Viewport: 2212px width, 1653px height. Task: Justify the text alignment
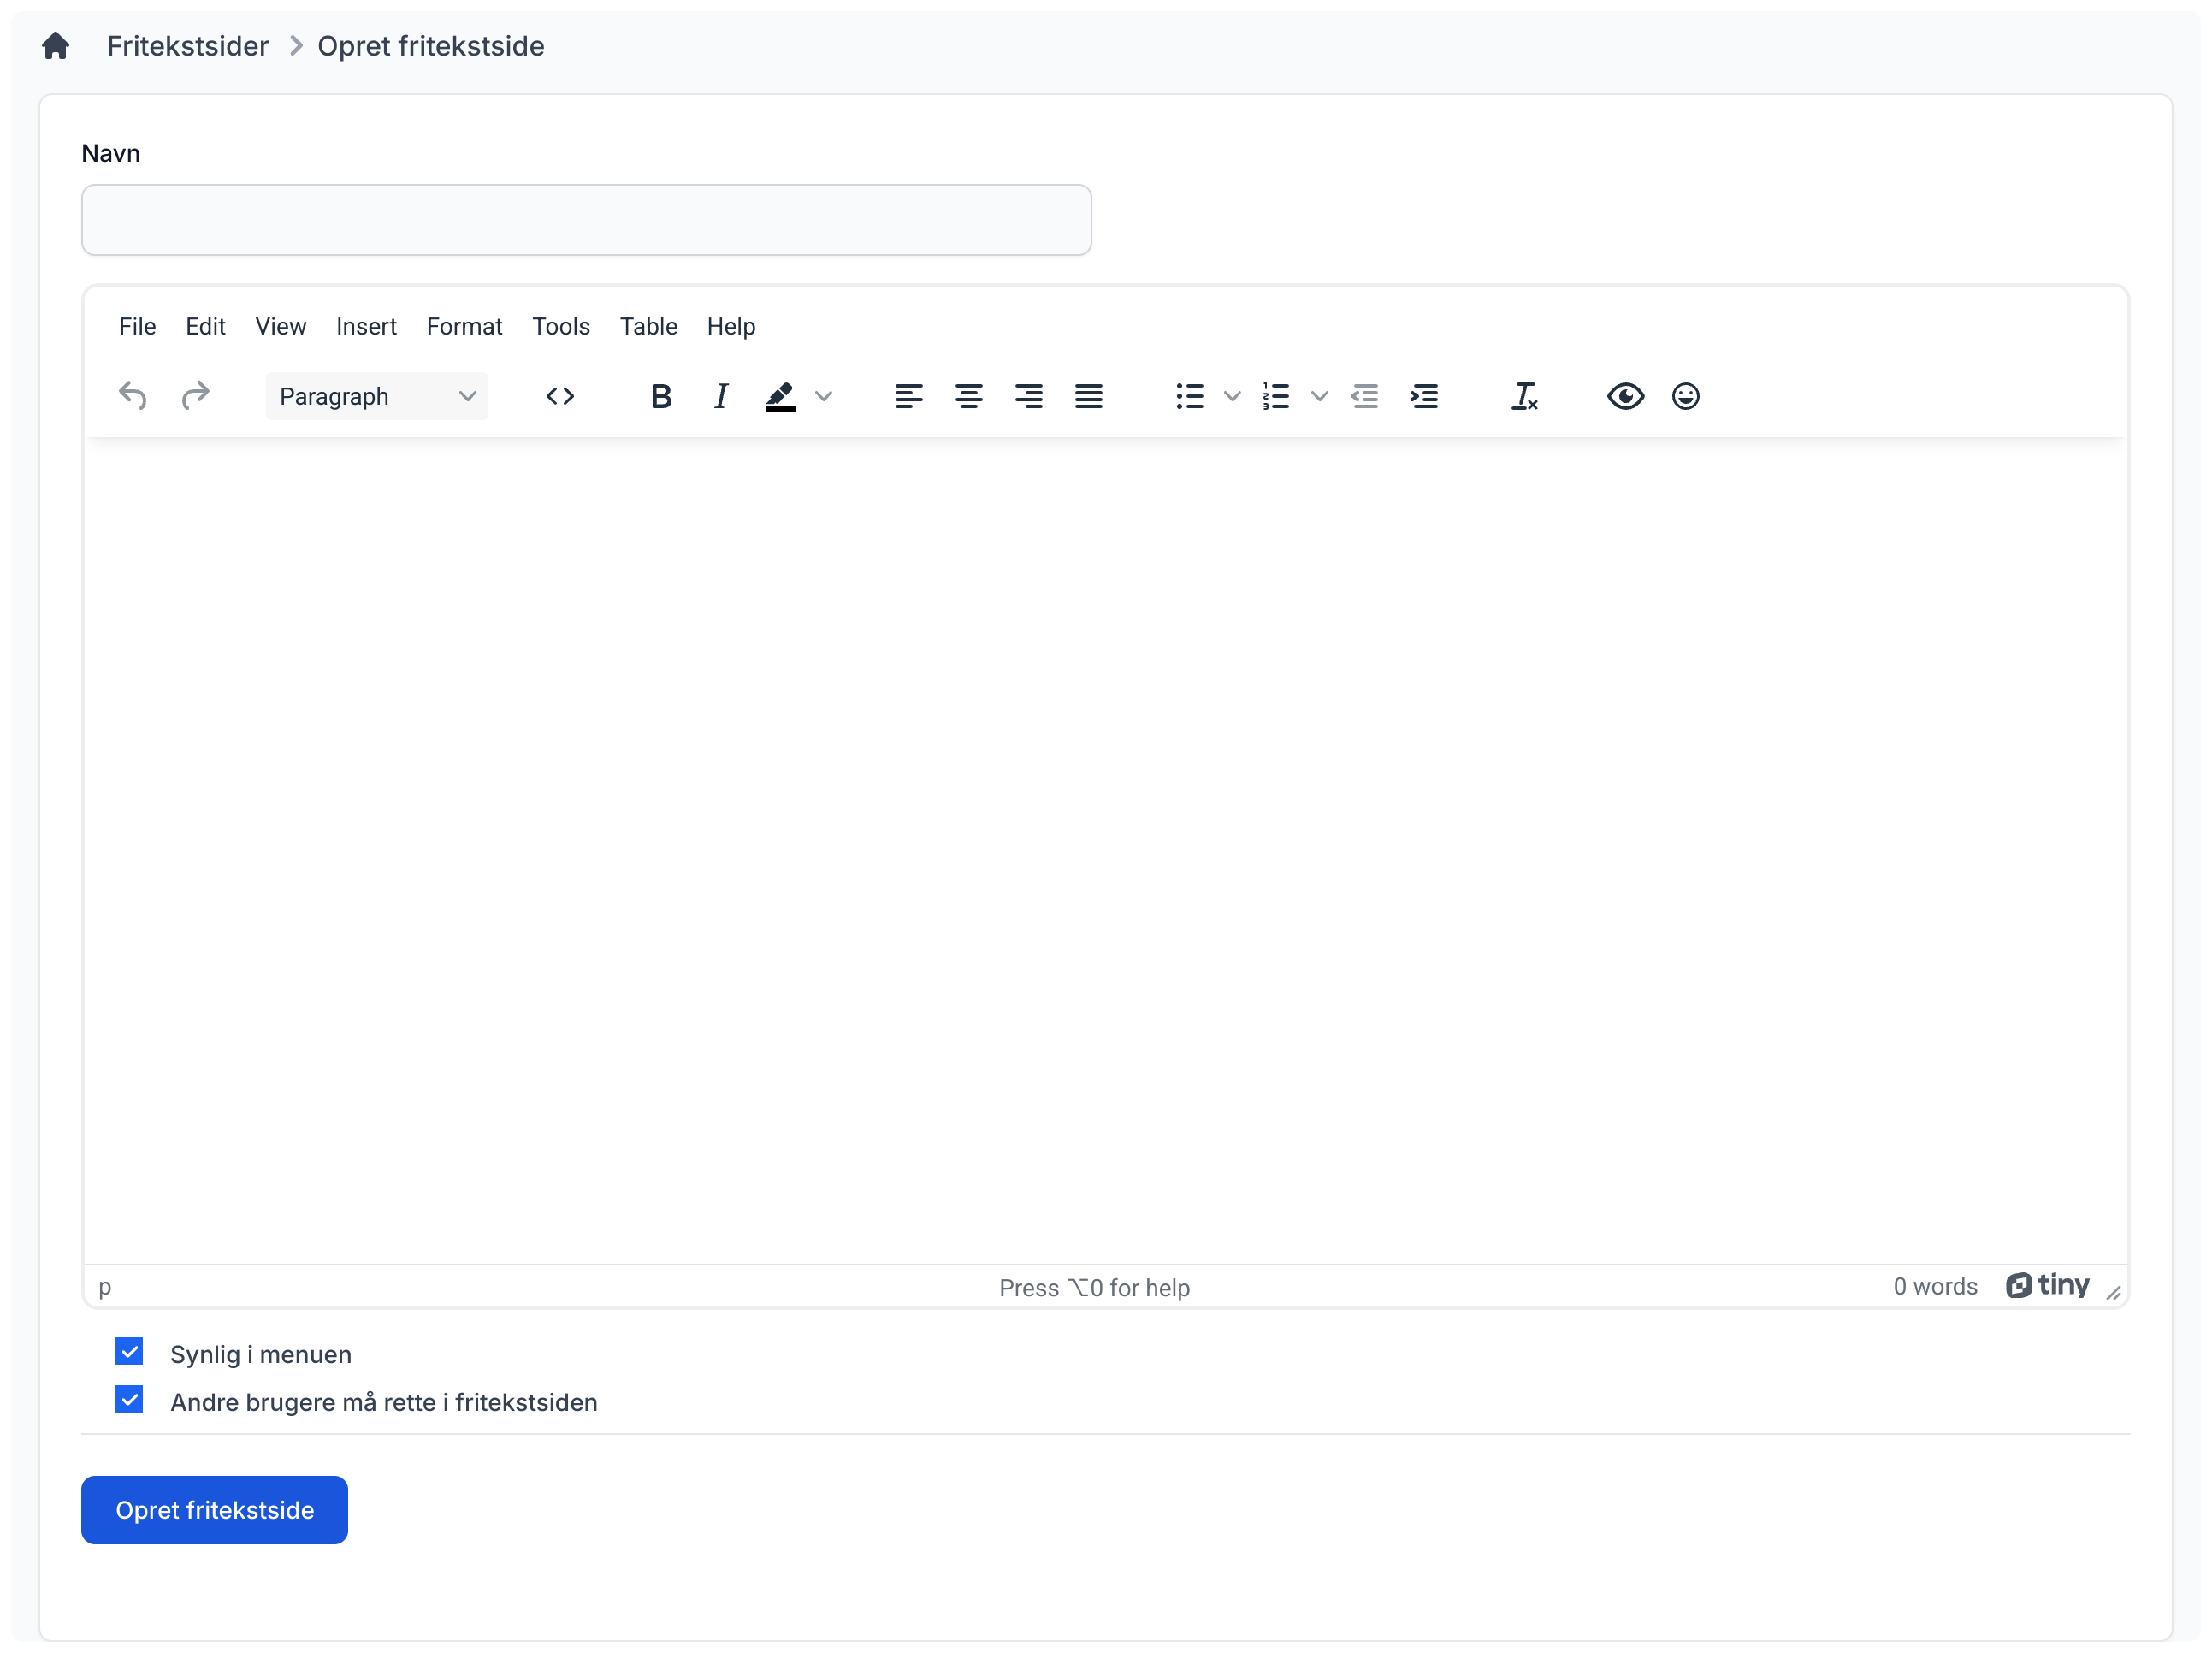(x=1088, y=396)
